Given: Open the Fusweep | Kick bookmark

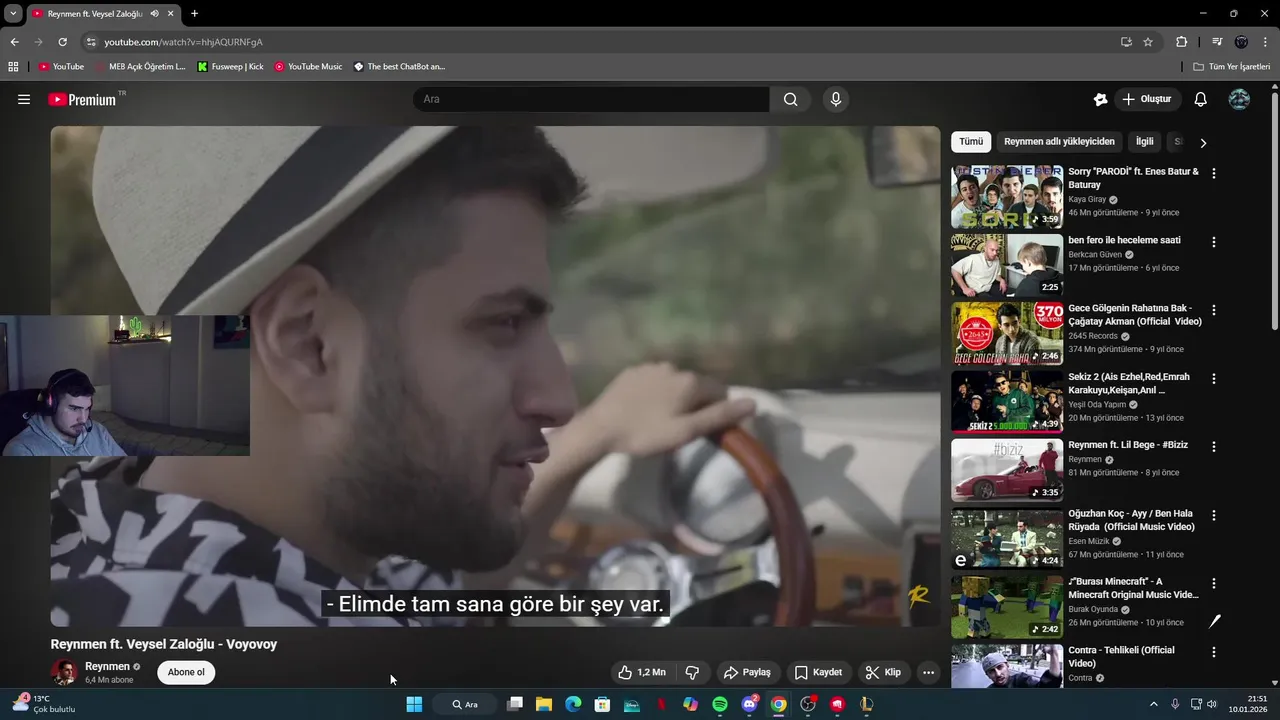Looking at the screenshot, I should click(231, 67).
